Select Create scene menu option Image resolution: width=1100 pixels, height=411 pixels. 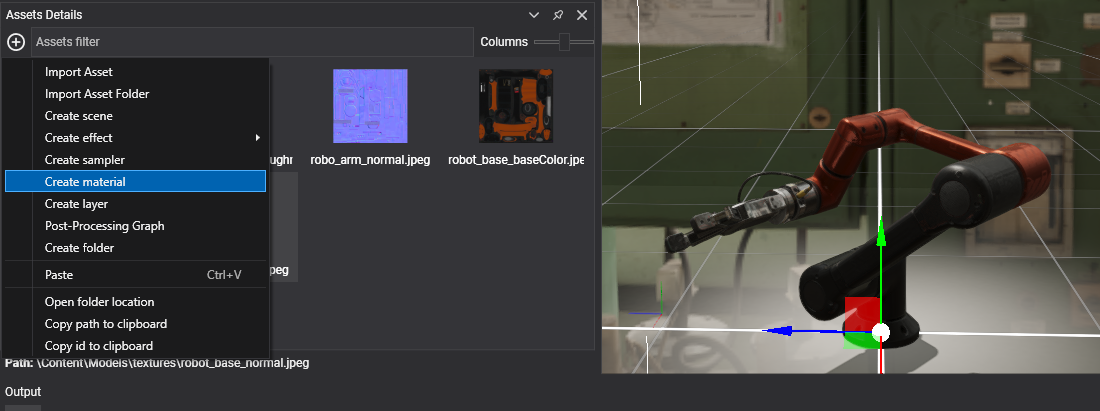point(79,116)
